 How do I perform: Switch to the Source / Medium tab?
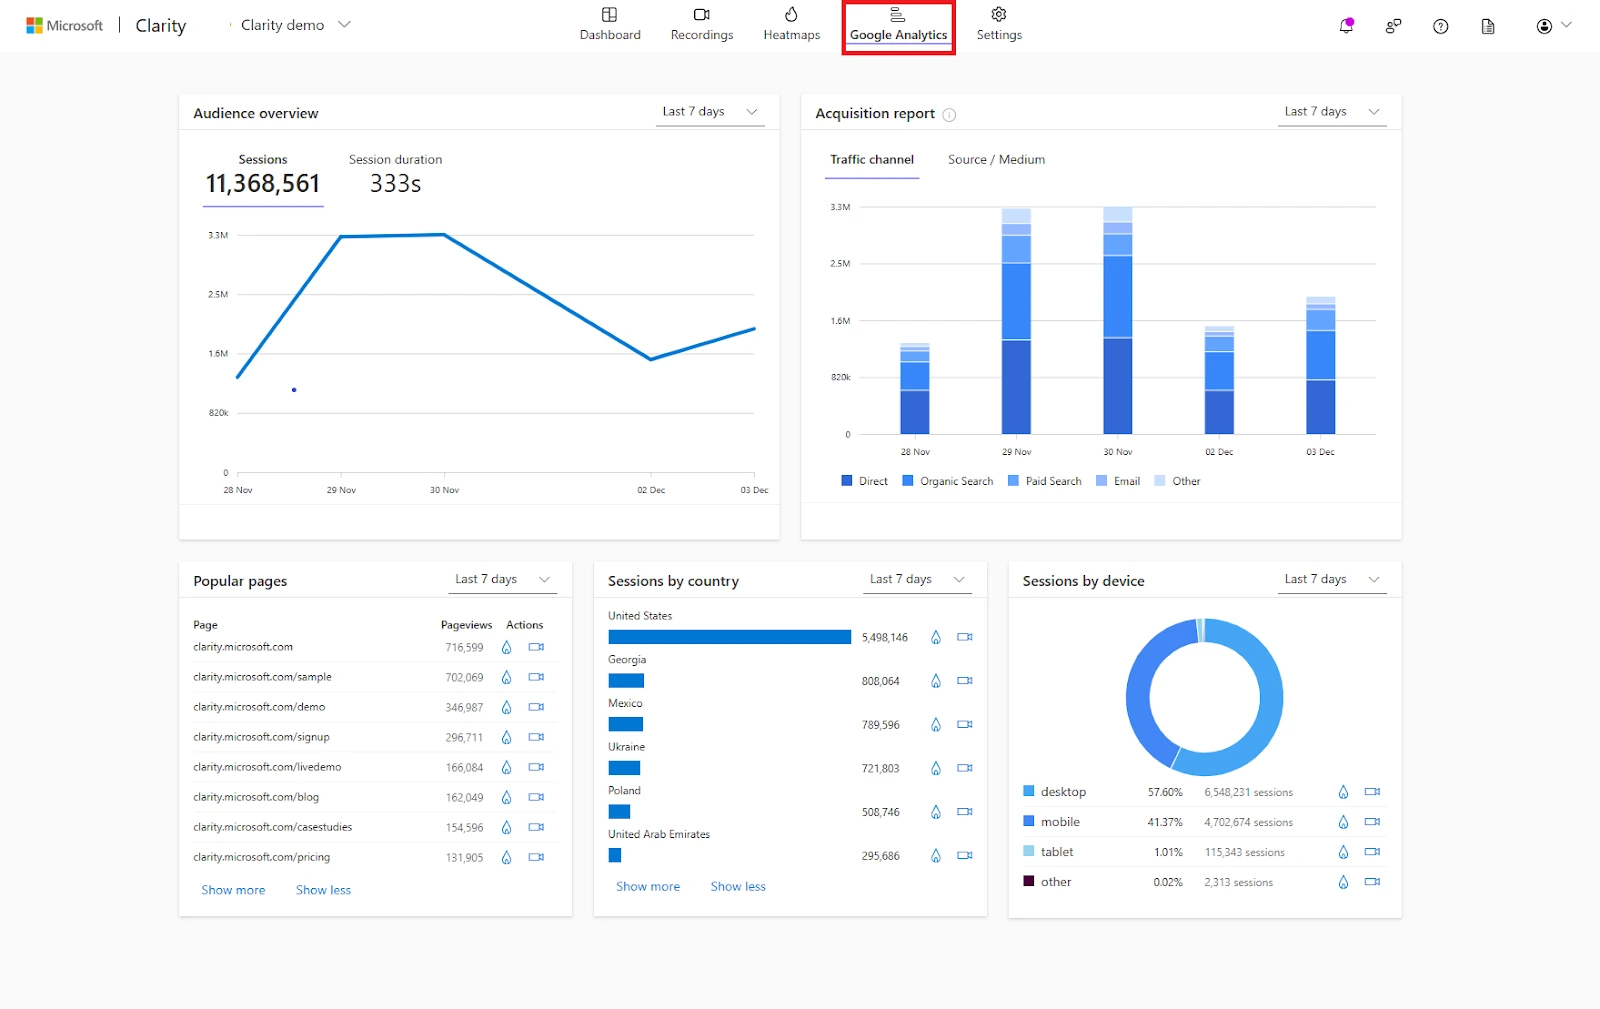tap(995, 159)
